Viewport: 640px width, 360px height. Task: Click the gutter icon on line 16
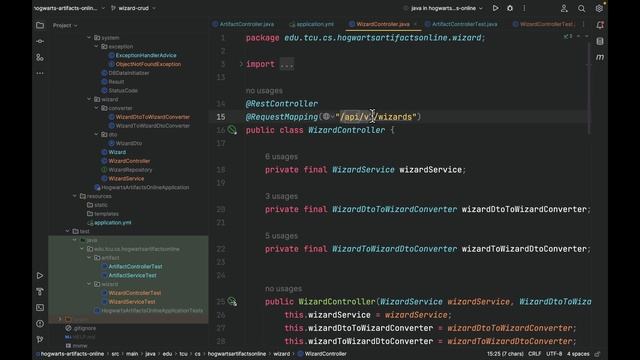coord(232,130)
